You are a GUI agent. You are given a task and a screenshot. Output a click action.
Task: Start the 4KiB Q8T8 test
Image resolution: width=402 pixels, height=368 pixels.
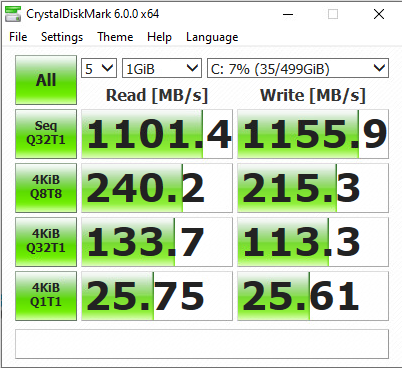pyautogui.click(x=46, y=188)
